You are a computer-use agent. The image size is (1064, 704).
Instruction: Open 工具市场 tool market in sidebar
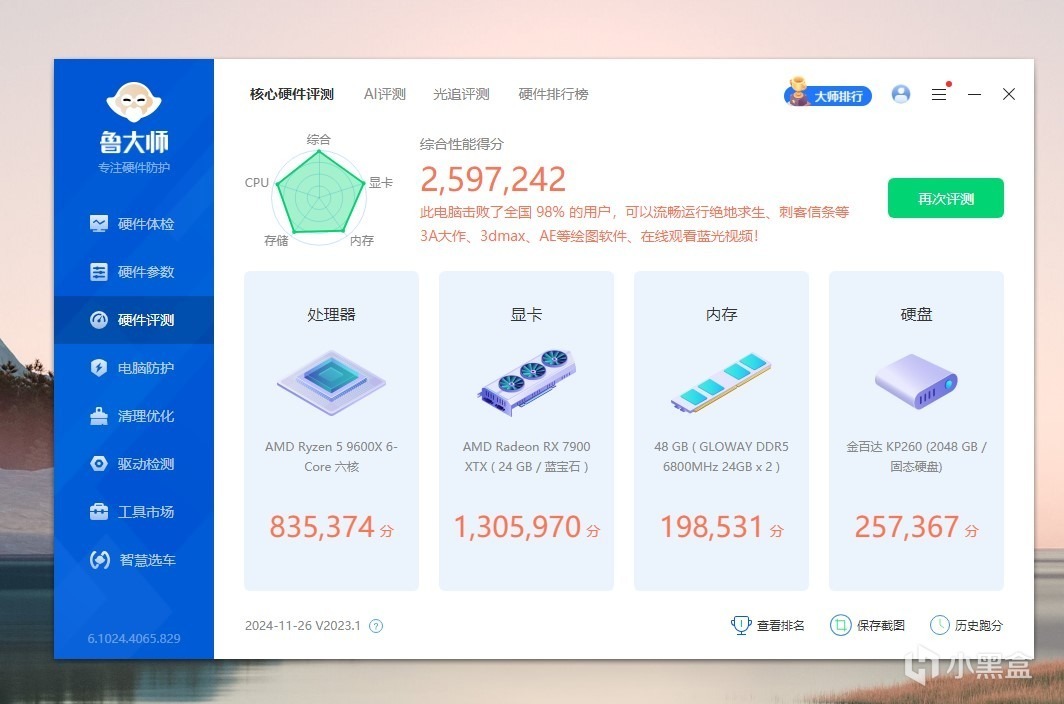tap(134, 512)
